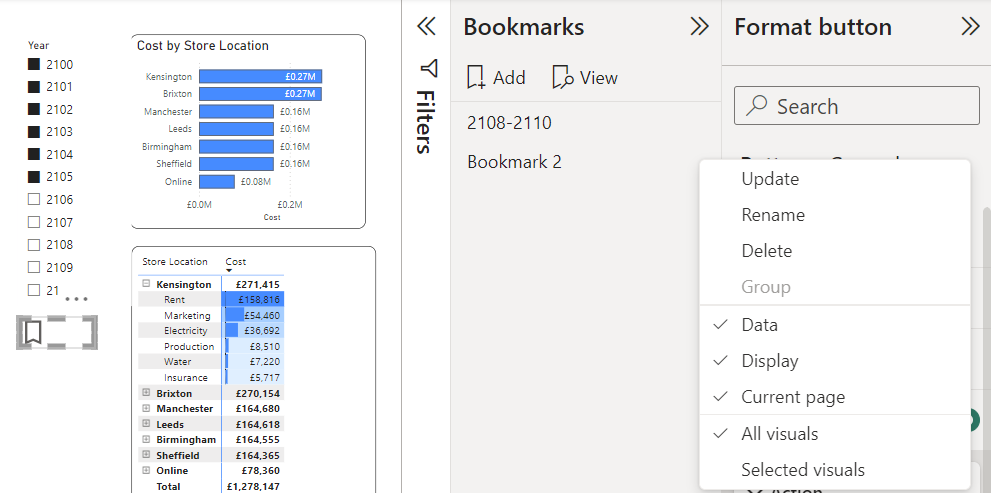Expand the Online store location row
The image size is (991, 493).
click(147, 471)
